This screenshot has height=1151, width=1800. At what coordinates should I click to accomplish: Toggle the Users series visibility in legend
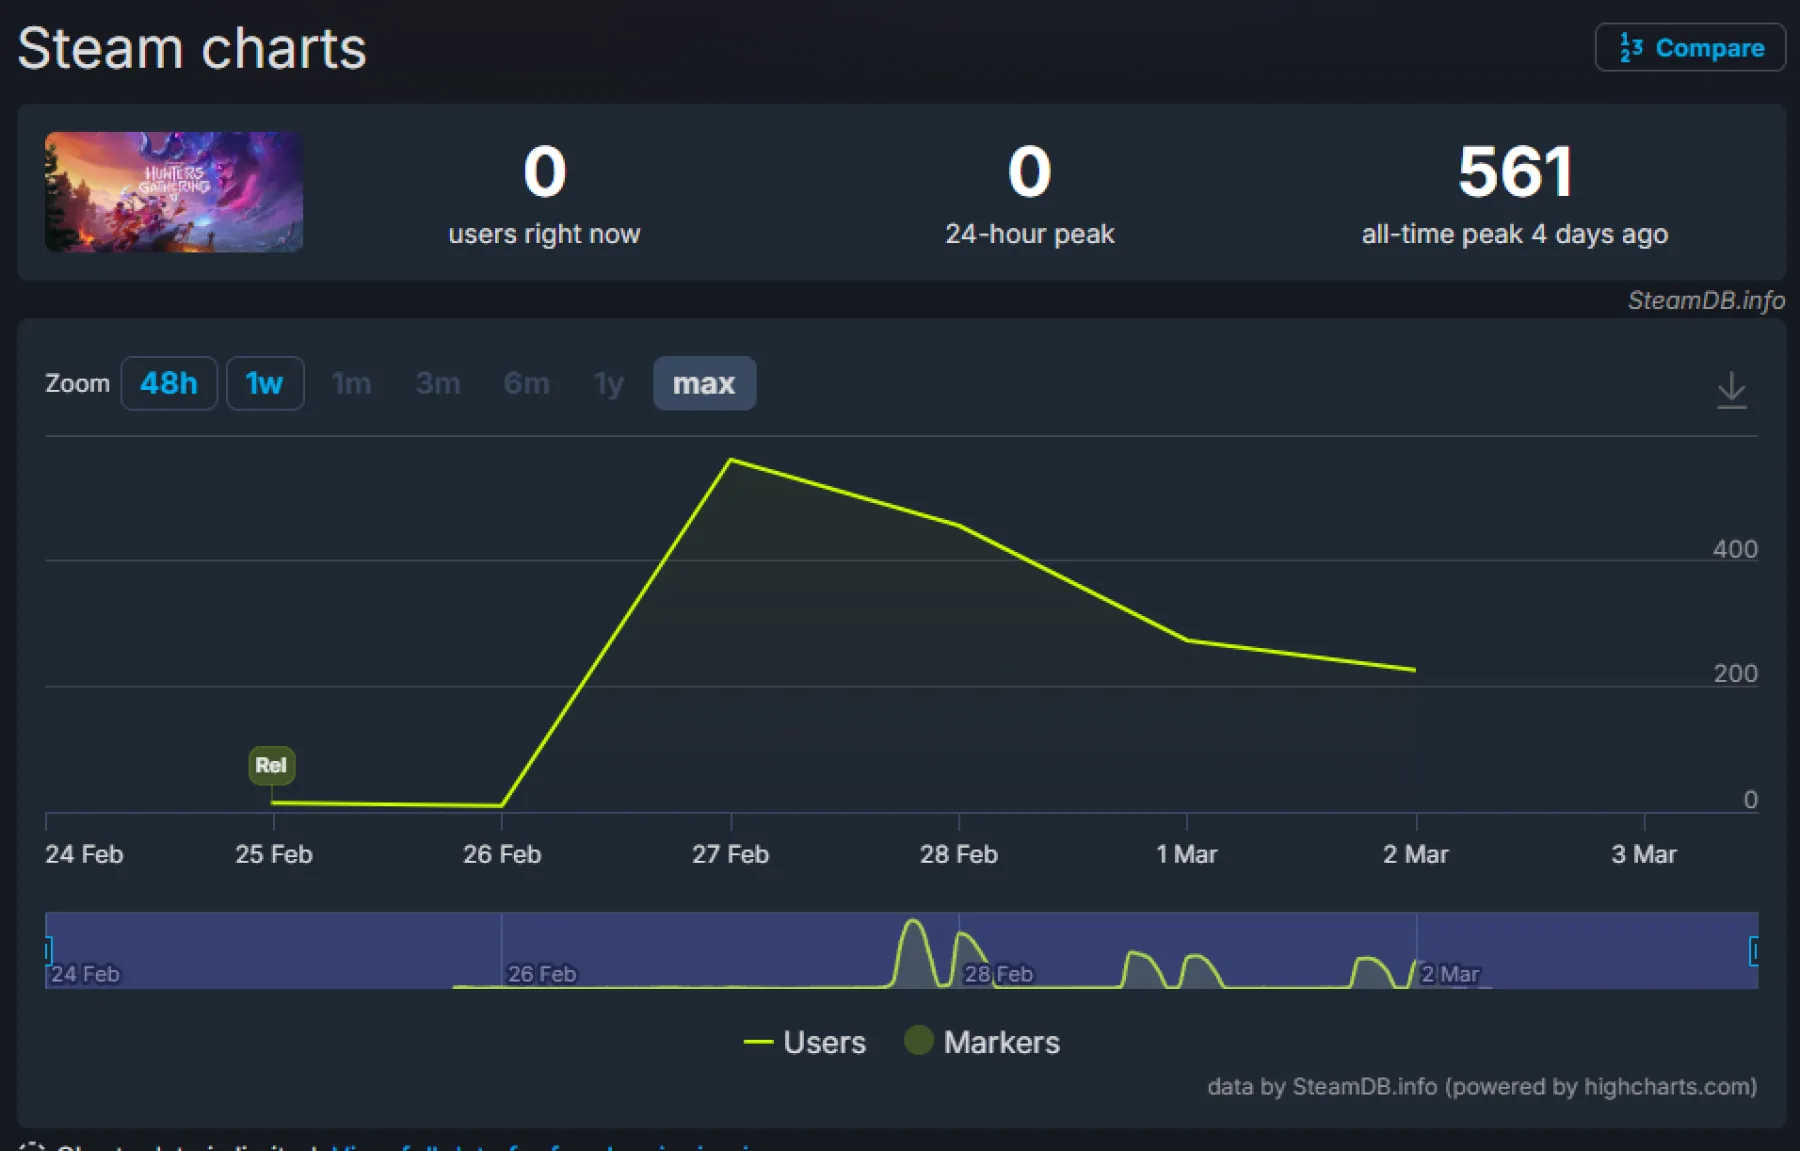point(824,1042)
